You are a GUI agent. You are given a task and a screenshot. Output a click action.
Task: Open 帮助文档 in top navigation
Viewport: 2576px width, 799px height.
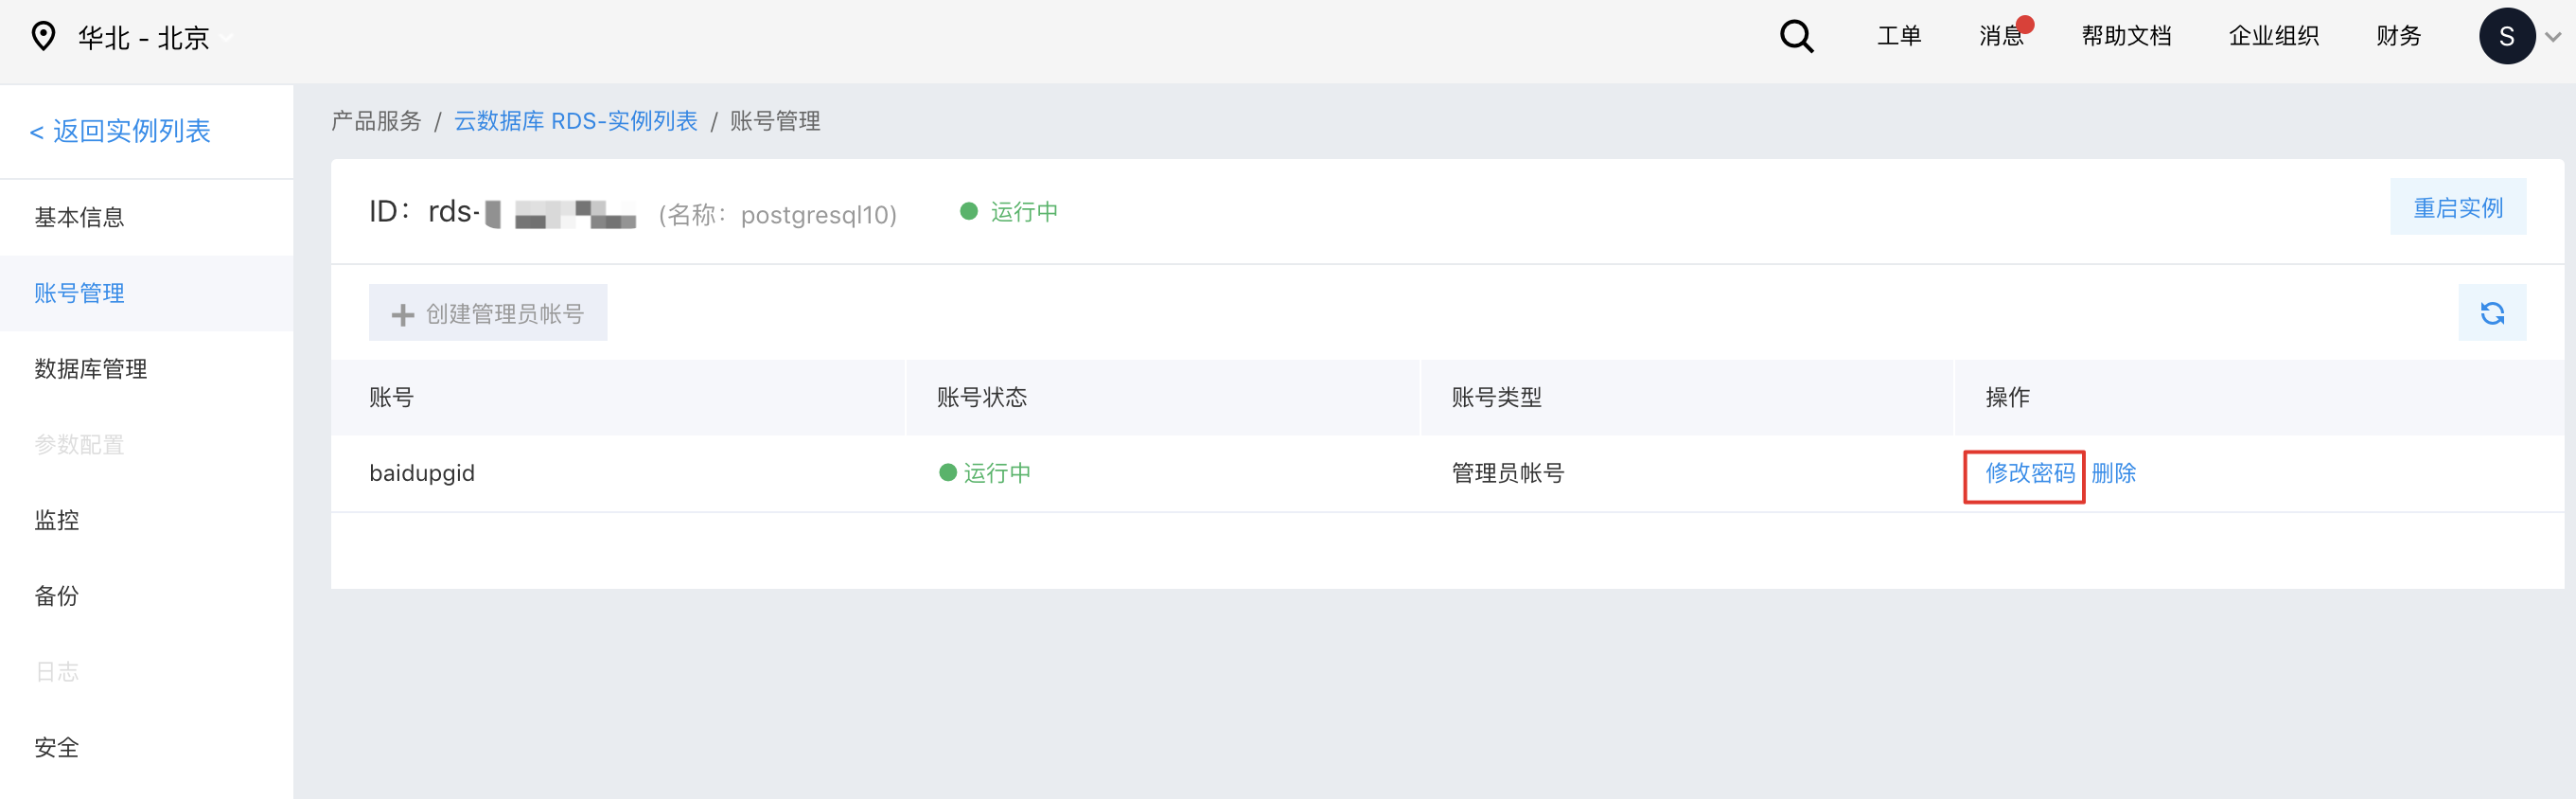coord(2126,37)
